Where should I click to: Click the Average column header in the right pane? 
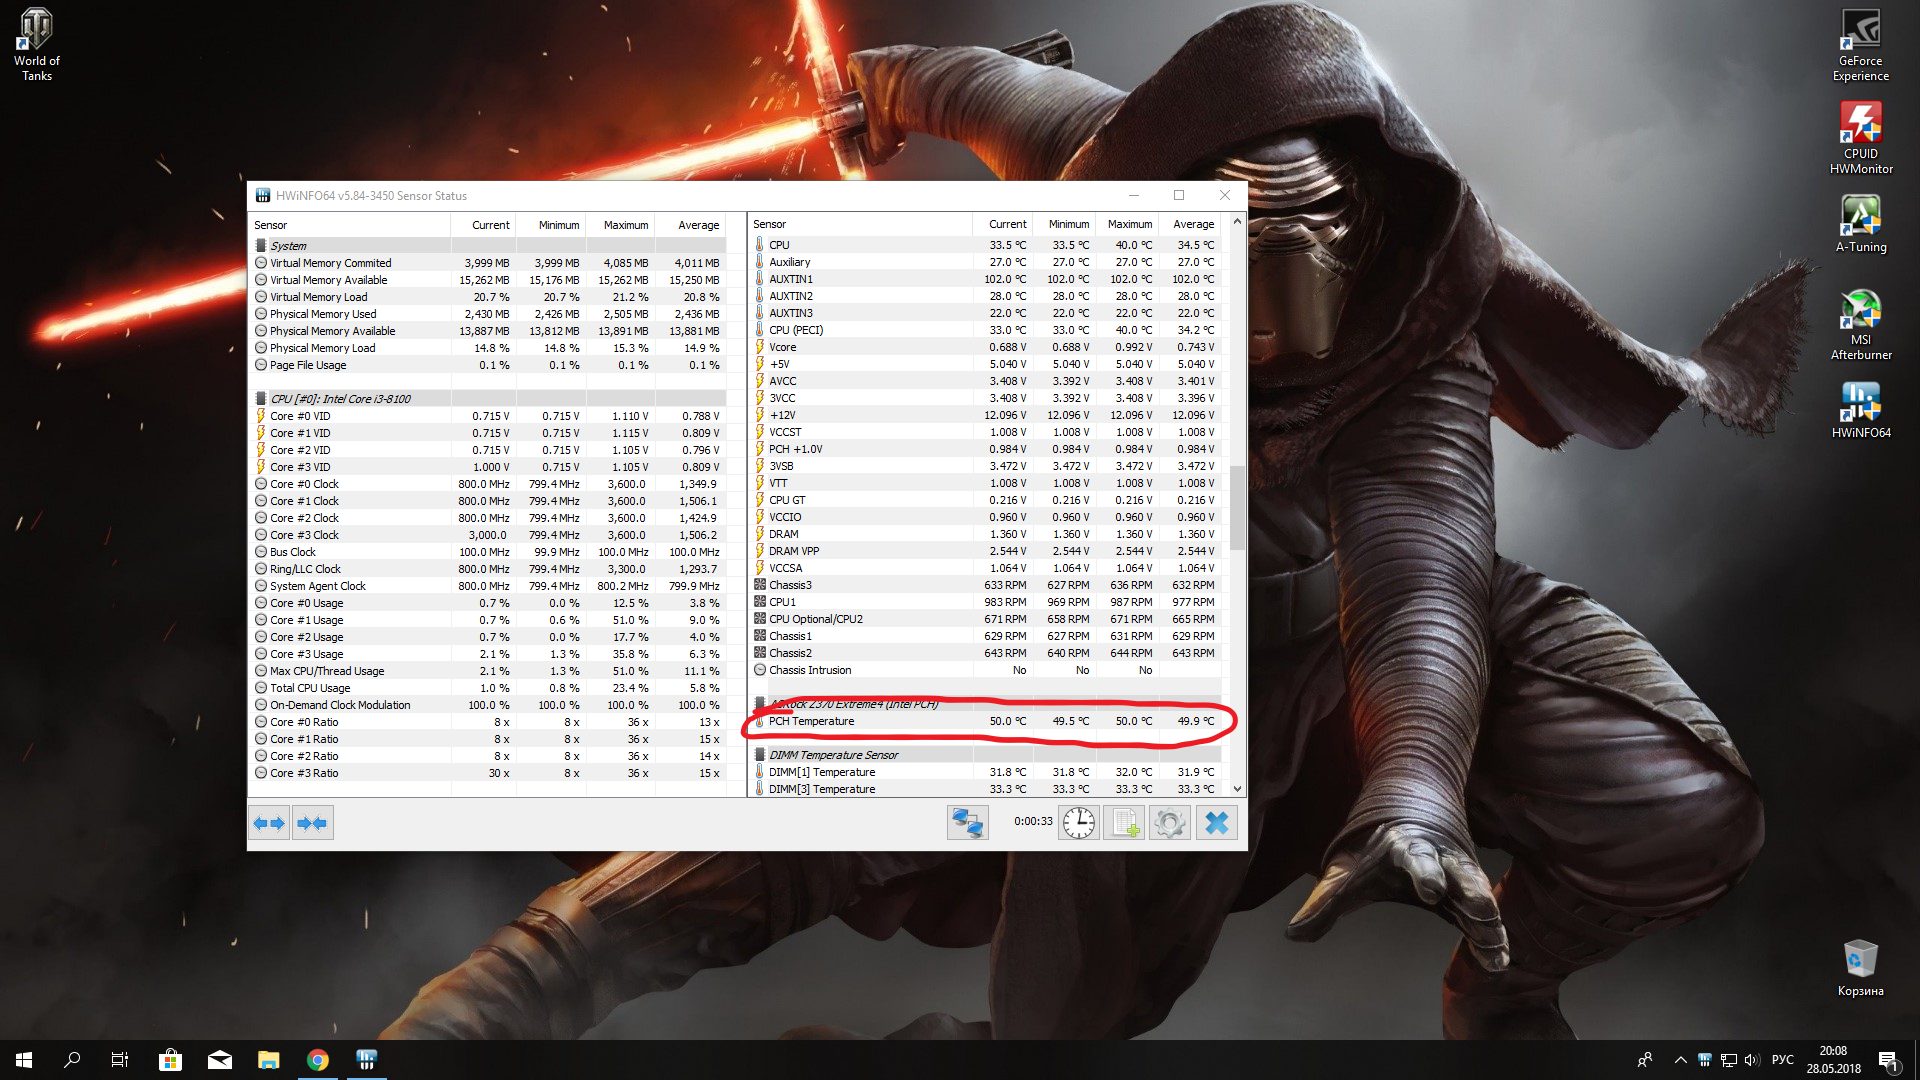pos(1193,224)
